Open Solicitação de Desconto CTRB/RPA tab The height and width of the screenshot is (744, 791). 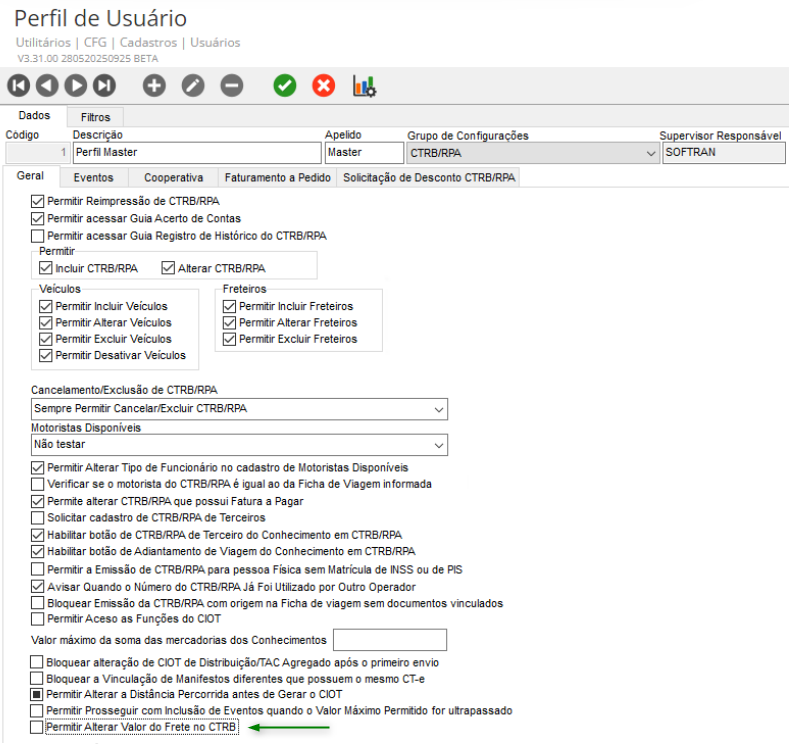coord(429,178)
